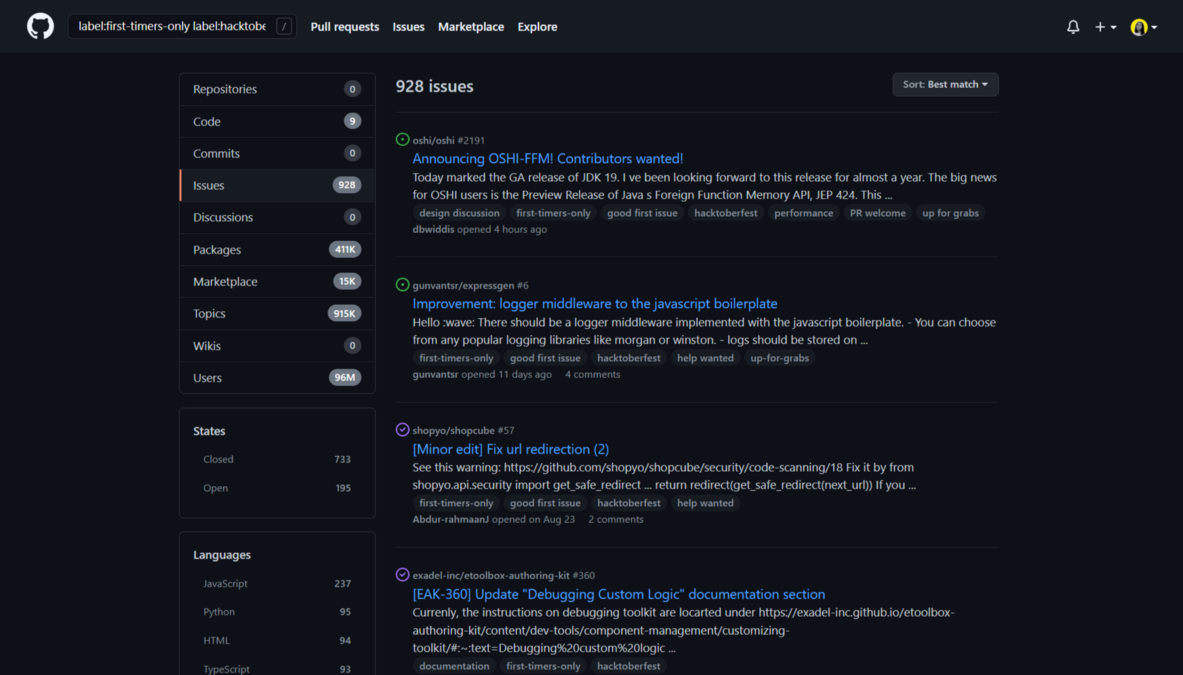Click the up-for-grabs label on the expressgen issue
Image resolution: width=1183 pixels, height=675 pixels.
pyautogui.click(x=779, y=357)
